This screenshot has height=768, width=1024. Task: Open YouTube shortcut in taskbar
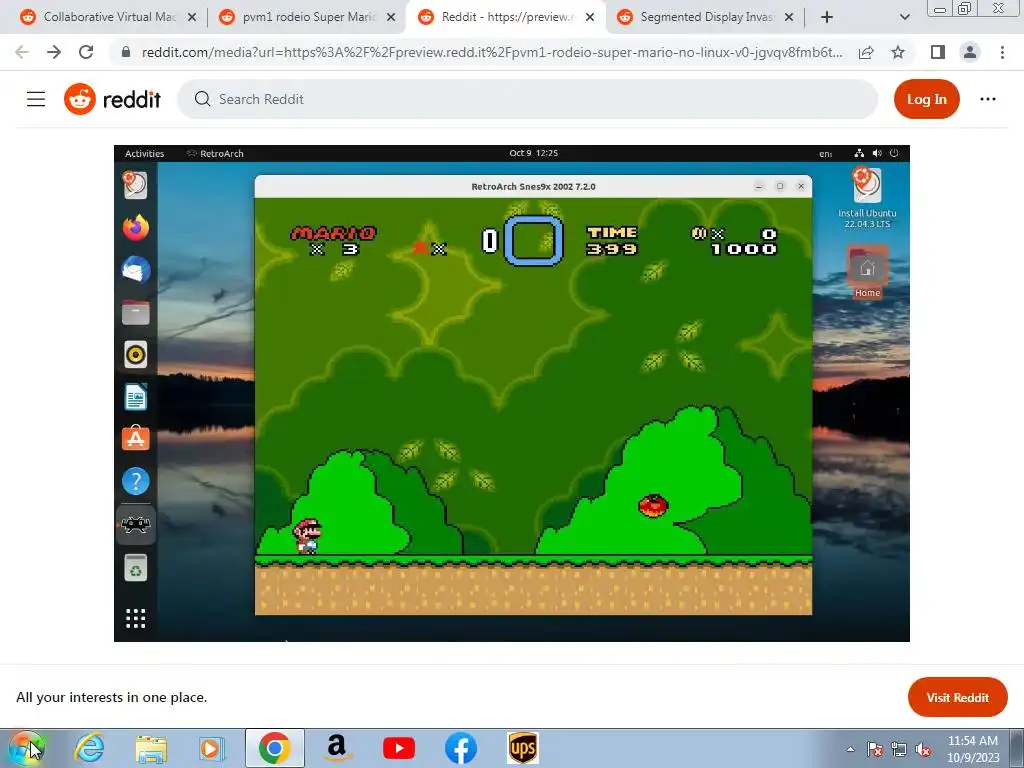(x=399, y=748)
